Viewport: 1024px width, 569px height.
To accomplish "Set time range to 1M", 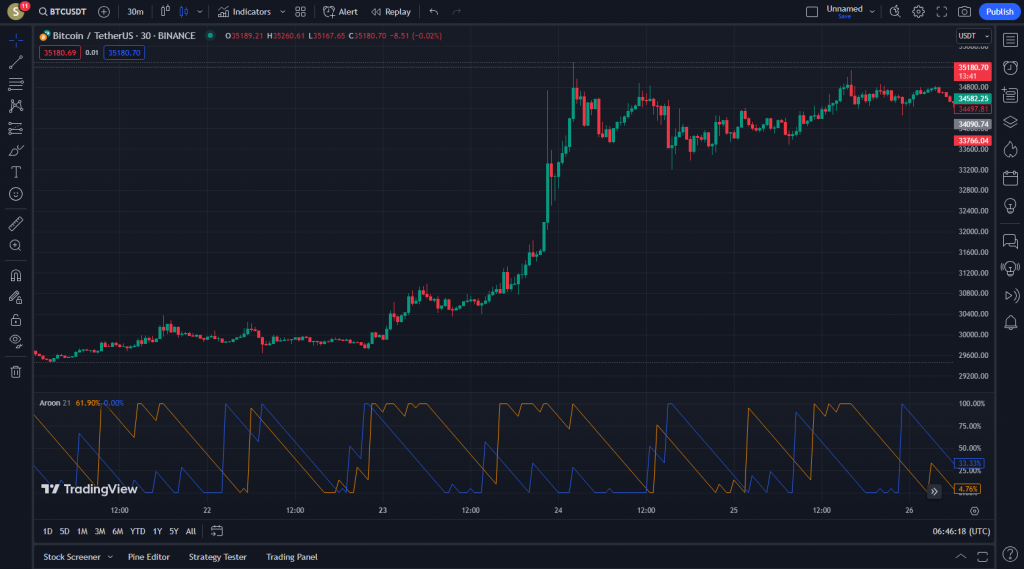I will (x=82, y=531).
